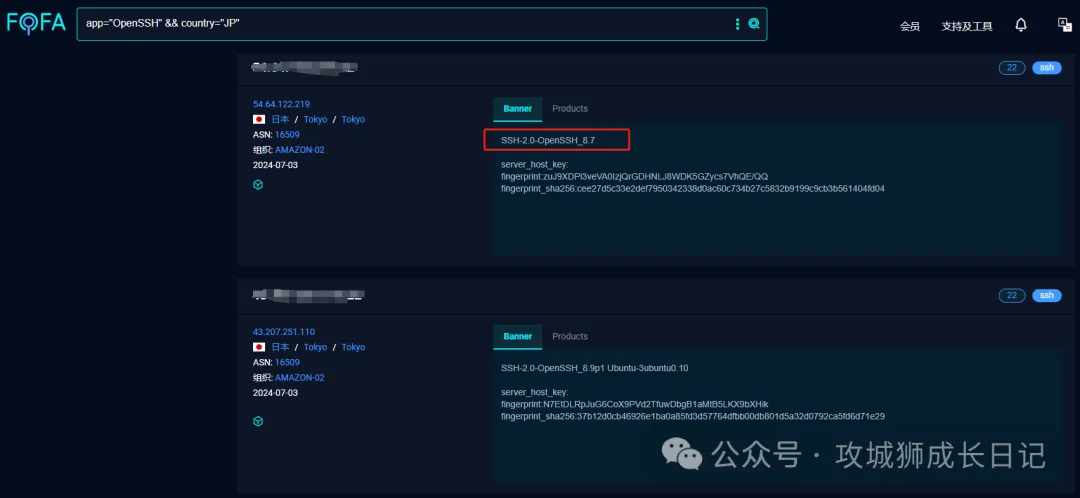
Task: Click Japan flag in 43.207.251.110 result
Action: pos(259,347)
